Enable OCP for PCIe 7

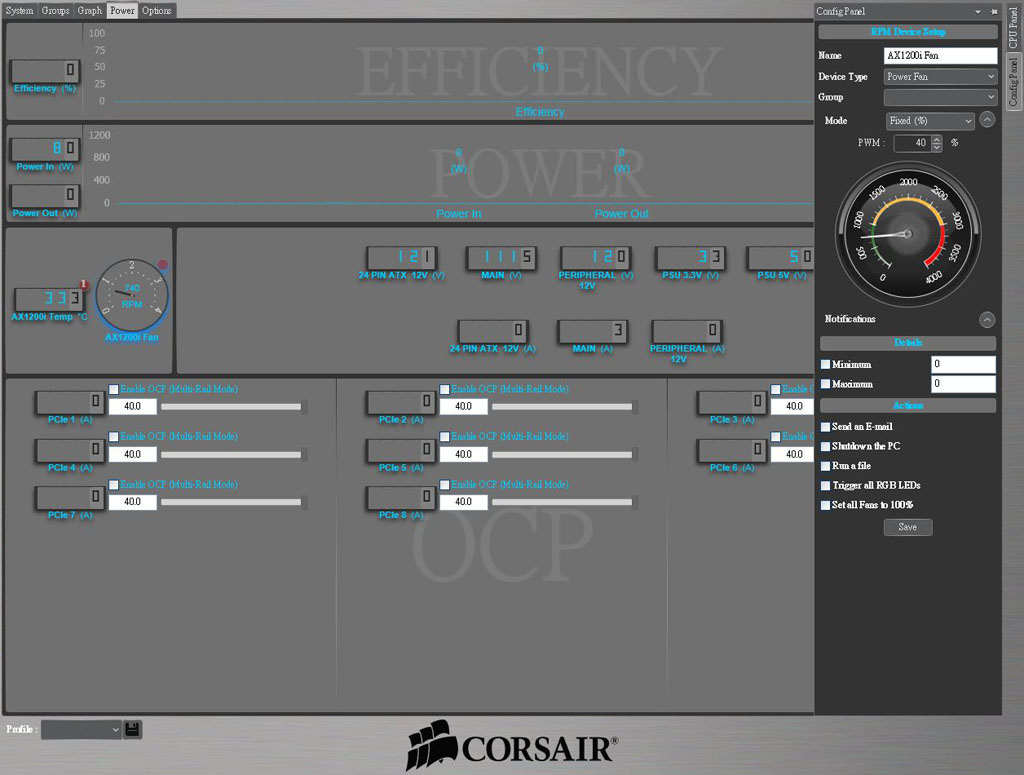click(114, 484)
